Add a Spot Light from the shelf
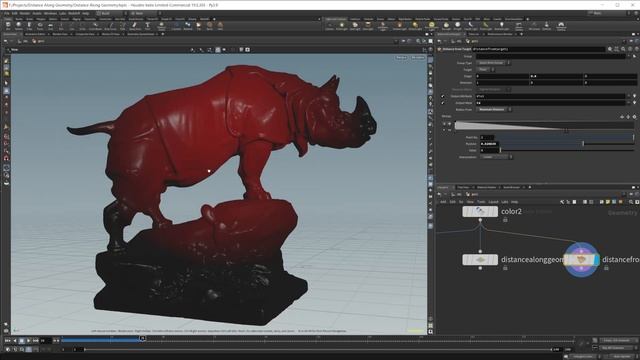 click(355, 26)
